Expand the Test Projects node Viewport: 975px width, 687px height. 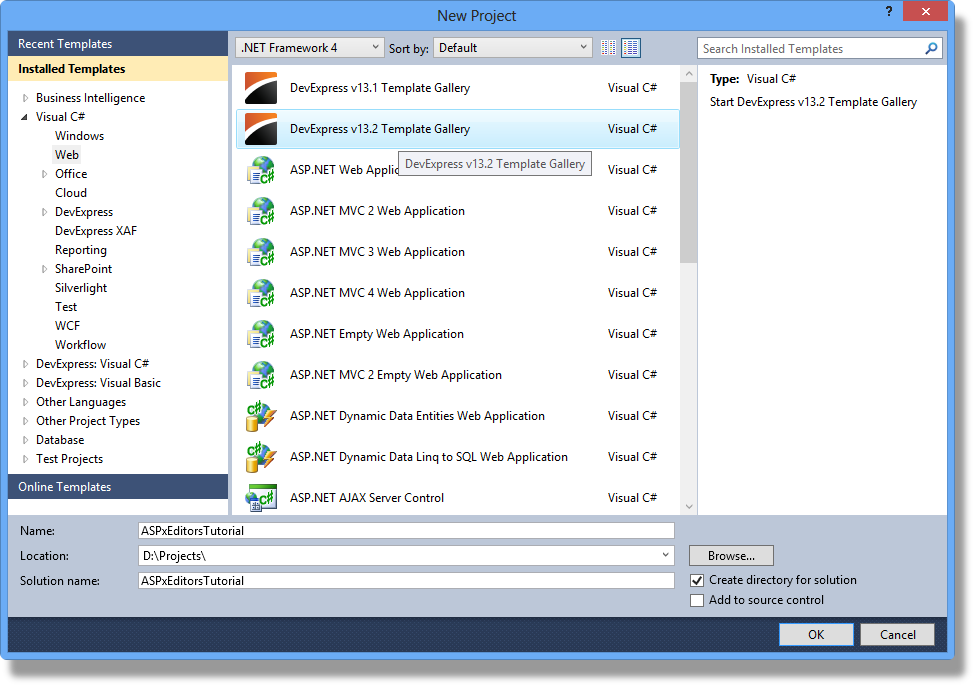25,459
